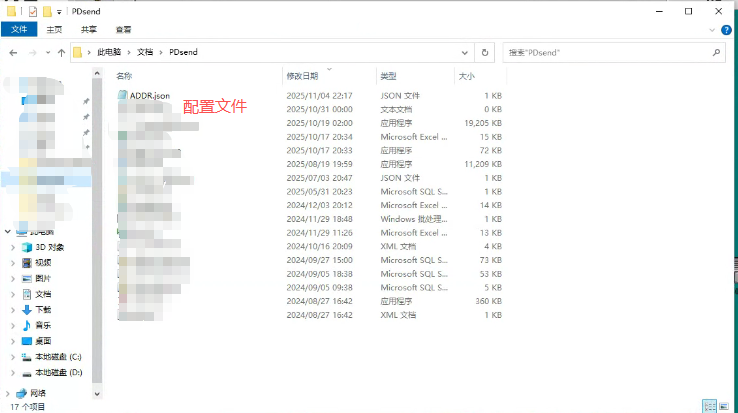Open the 共享 ribbon tab
Image resolution: width=738 pixels, height=413 pixels.
coord(89,30)
